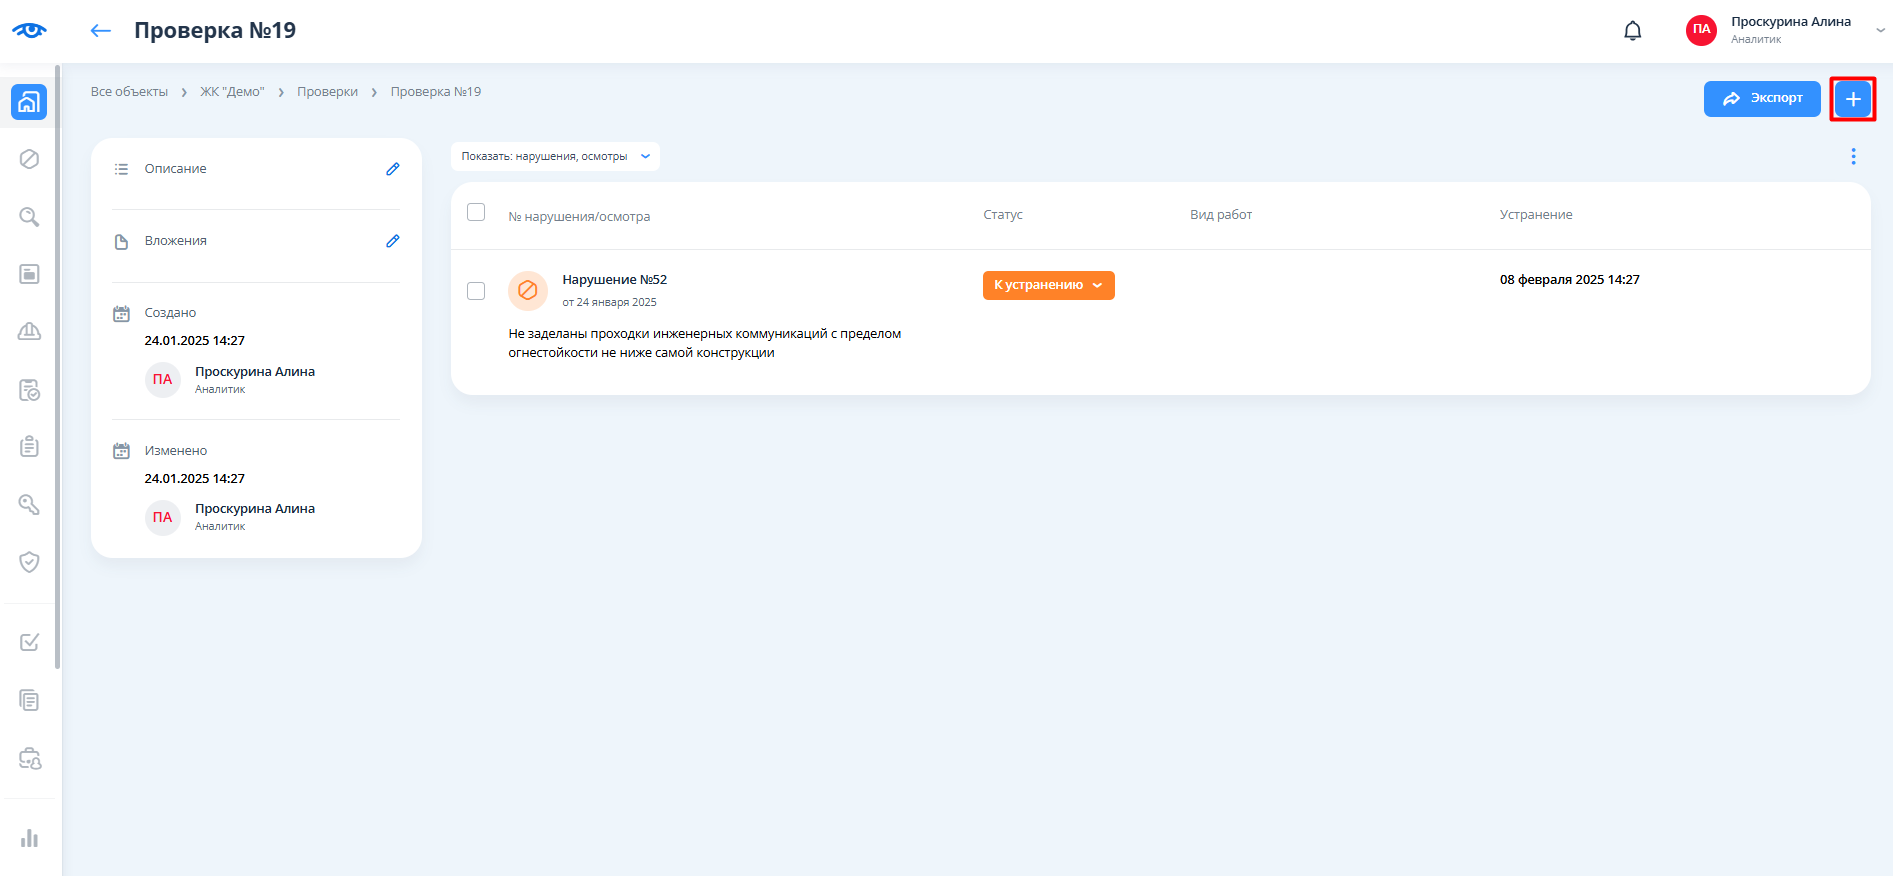Select all rows with header checkbox
The image size is (1893, 876).
(x=476, y=212)
